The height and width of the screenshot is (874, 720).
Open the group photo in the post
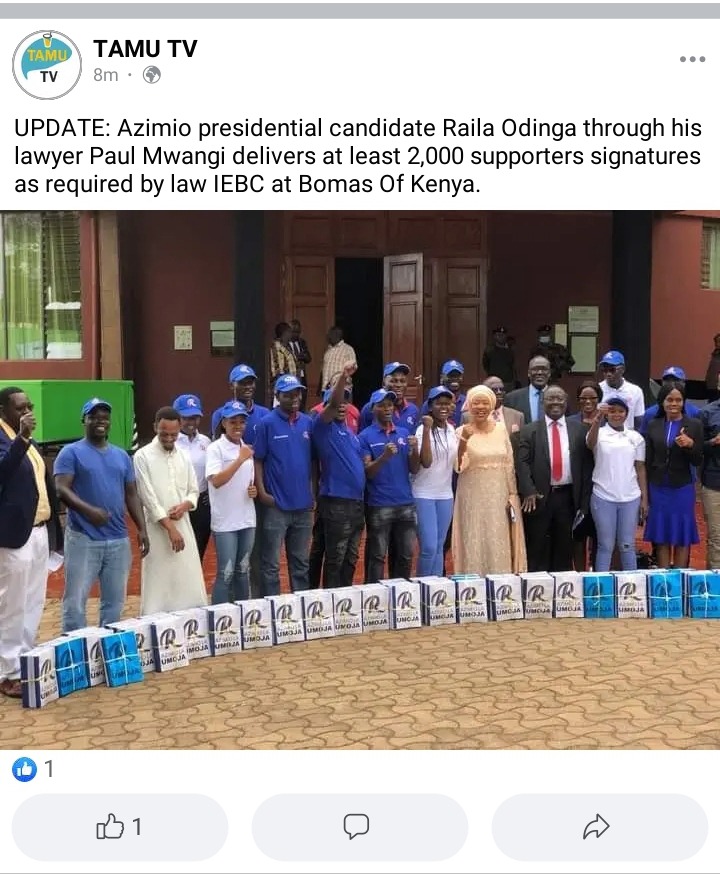[x=360, y=479]
